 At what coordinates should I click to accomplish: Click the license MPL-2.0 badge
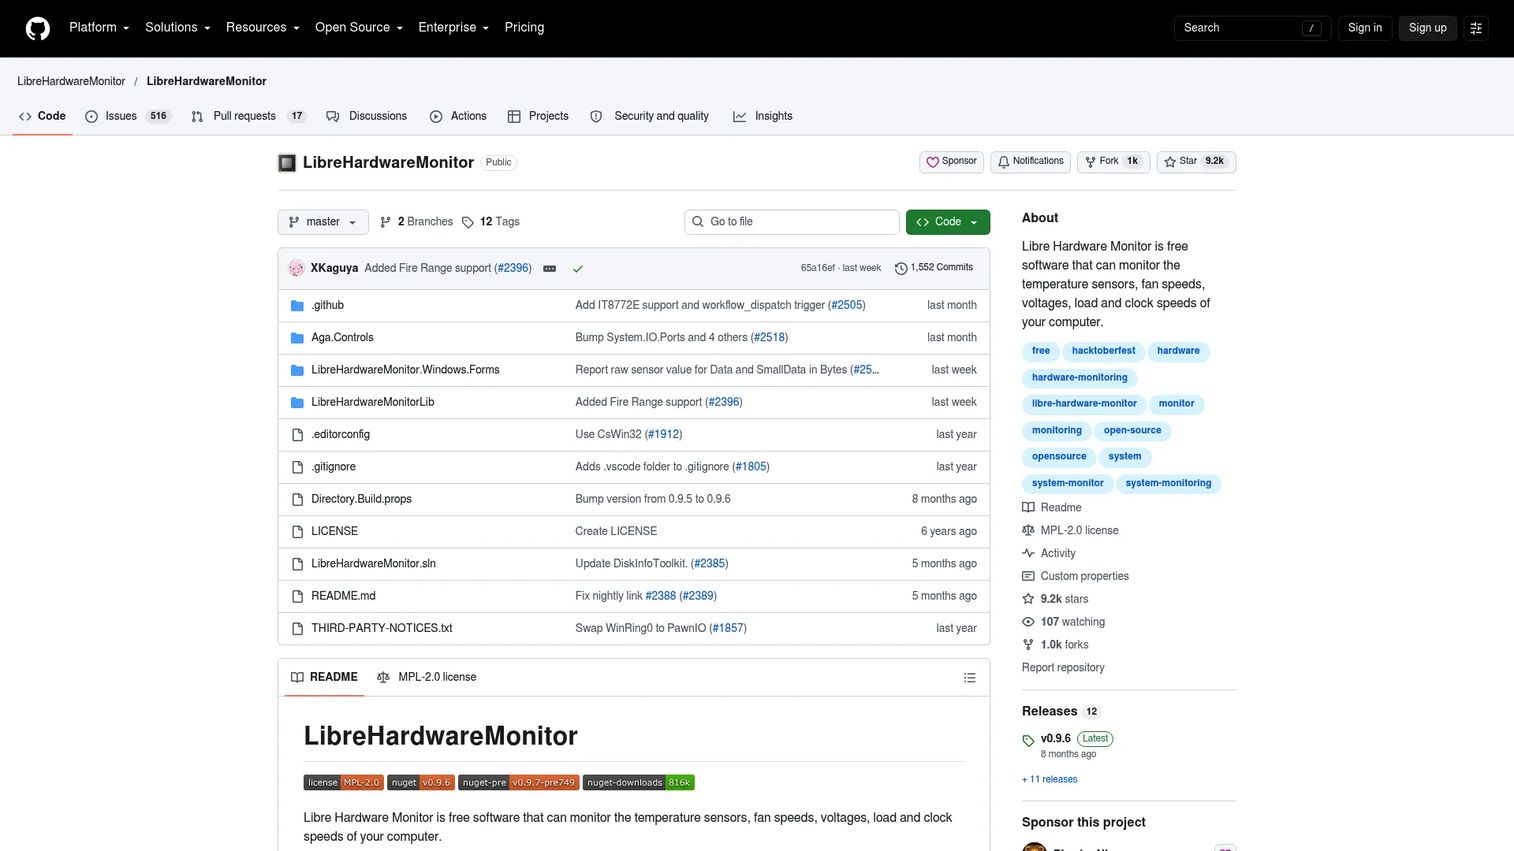(x=343, y=783)
